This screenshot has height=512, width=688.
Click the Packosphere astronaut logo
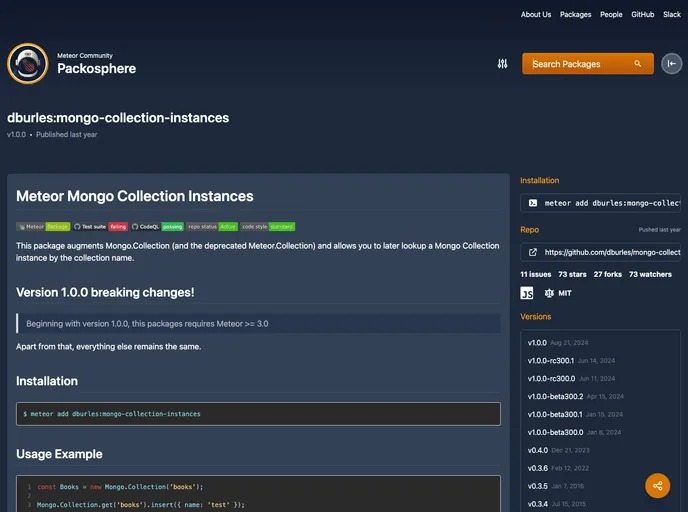(x=28, y=64)
